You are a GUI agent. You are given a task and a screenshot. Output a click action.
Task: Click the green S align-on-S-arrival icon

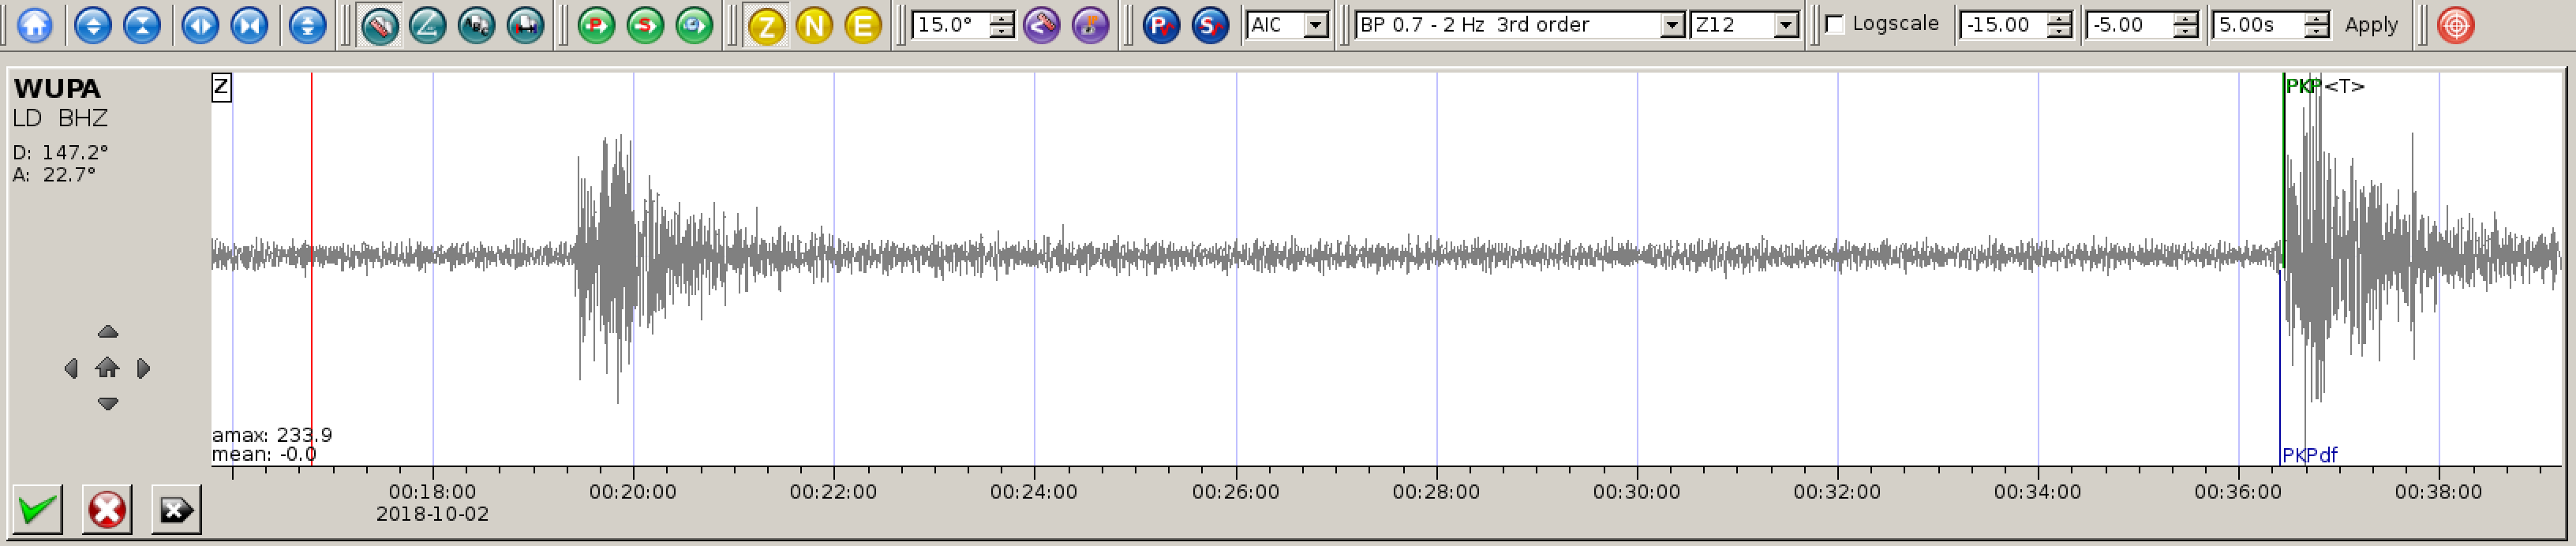[646, 25]
